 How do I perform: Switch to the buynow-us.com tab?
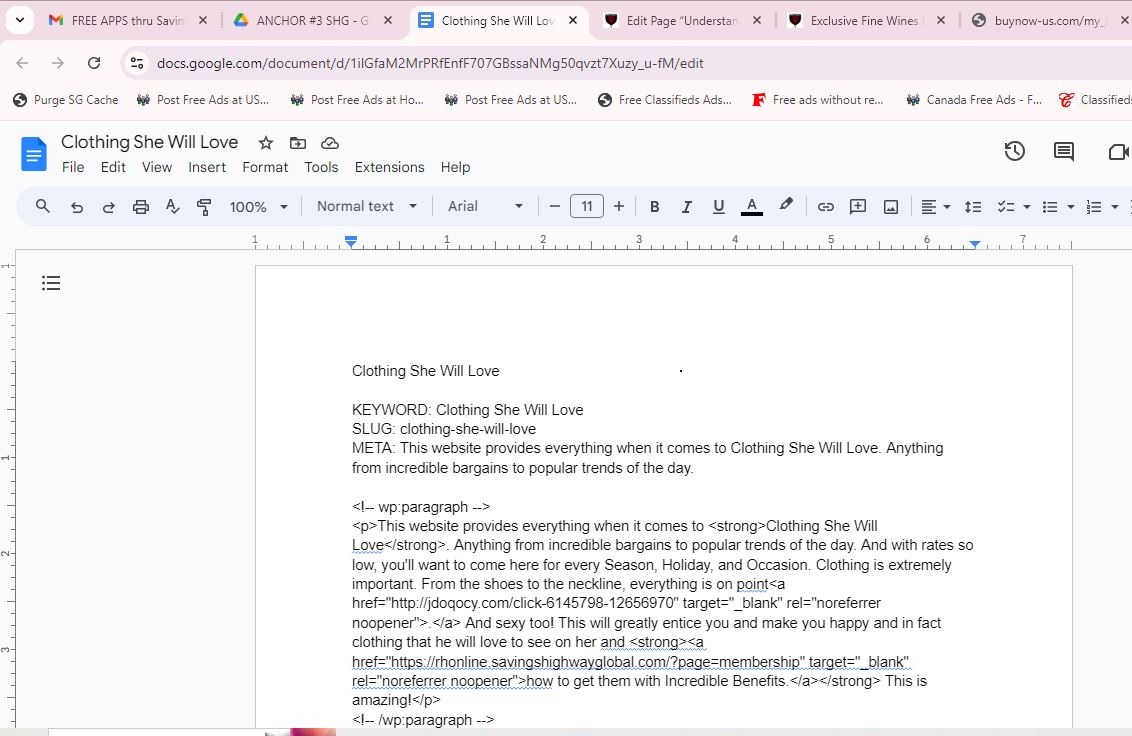(x=1047, y=21)
